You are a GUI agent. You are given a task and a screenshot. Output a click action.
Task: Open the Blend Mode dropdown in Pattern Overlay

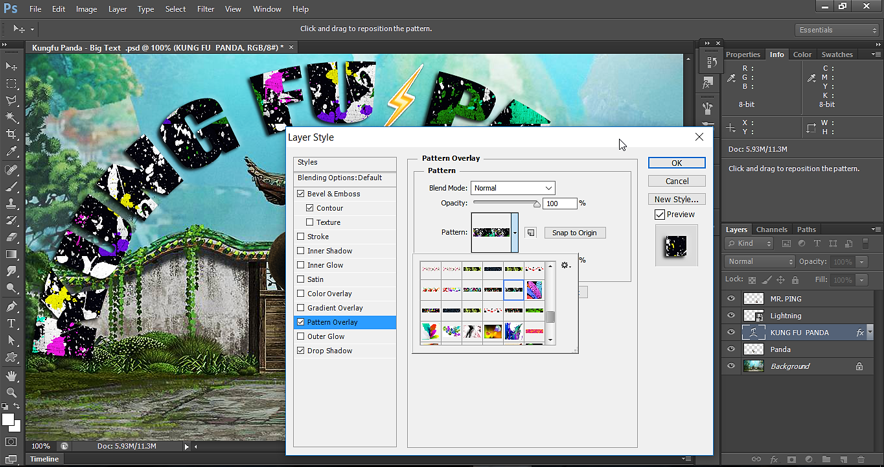click(513, 188)
